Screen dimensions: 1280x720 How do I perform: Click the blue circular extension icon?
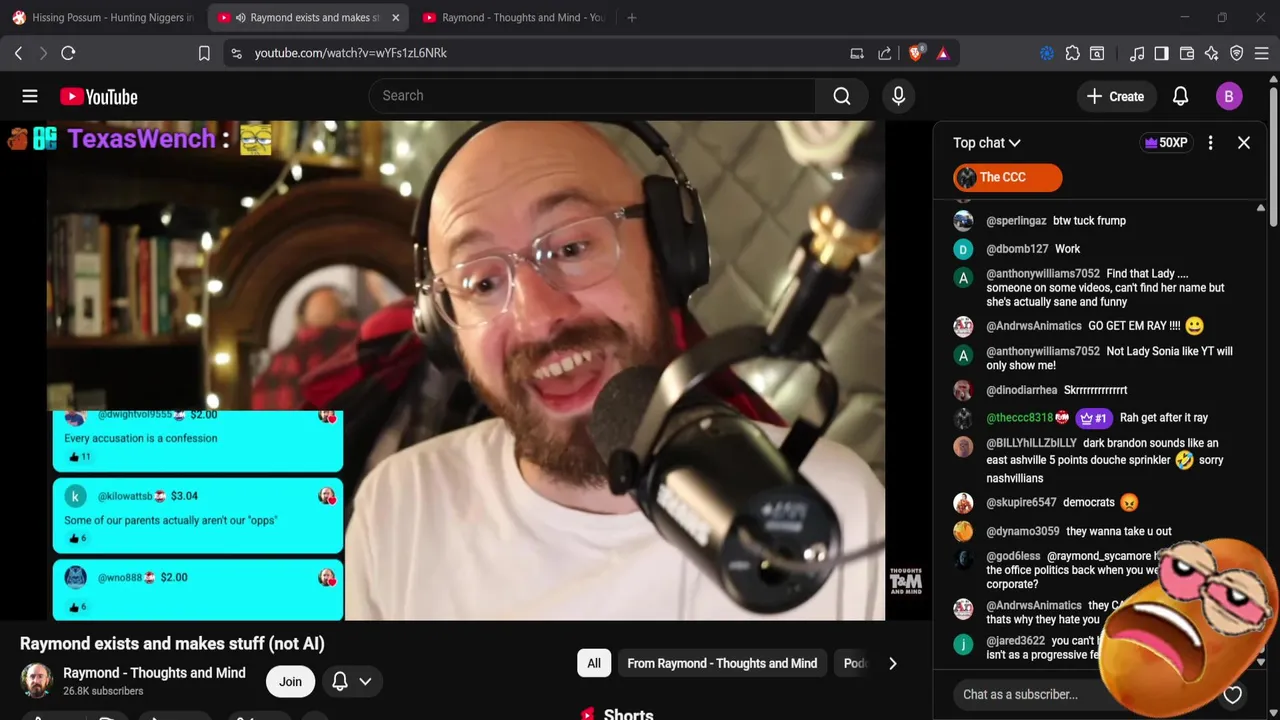[x=1047, y=53]
